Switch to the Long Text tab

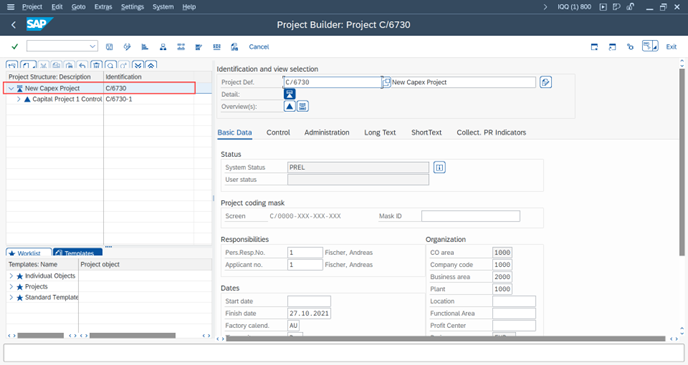pyautogui.click(x=380, y=132)
